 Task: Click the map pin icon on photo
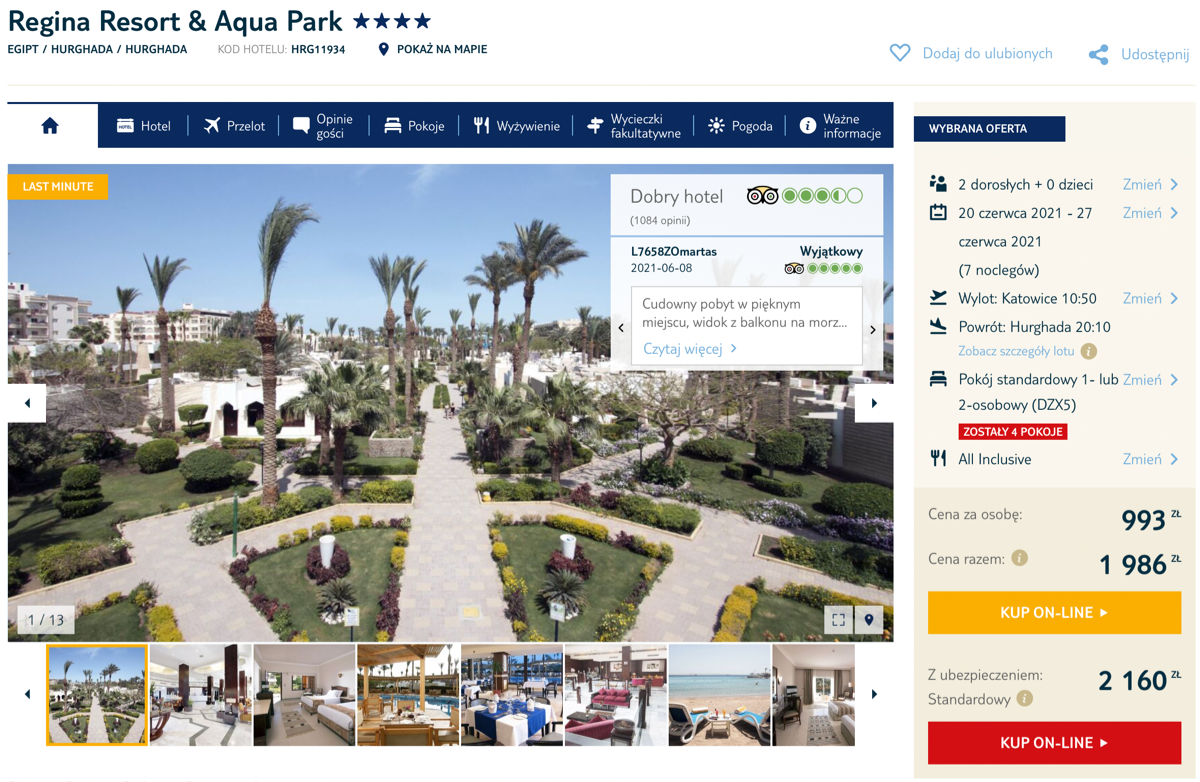869,620
